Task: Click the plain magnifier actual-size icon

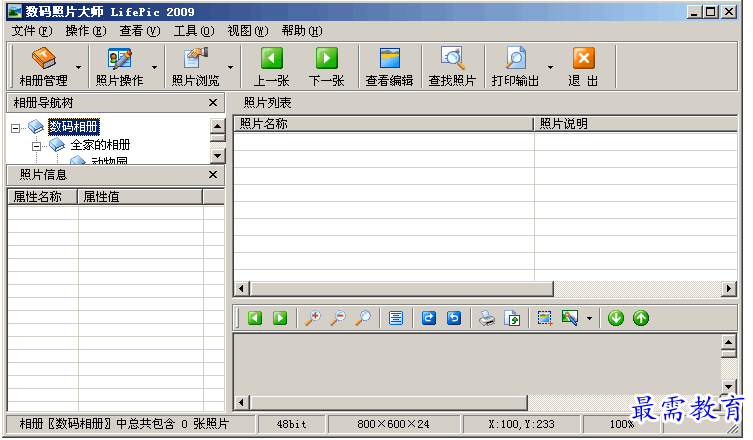Action: [363, 318]
